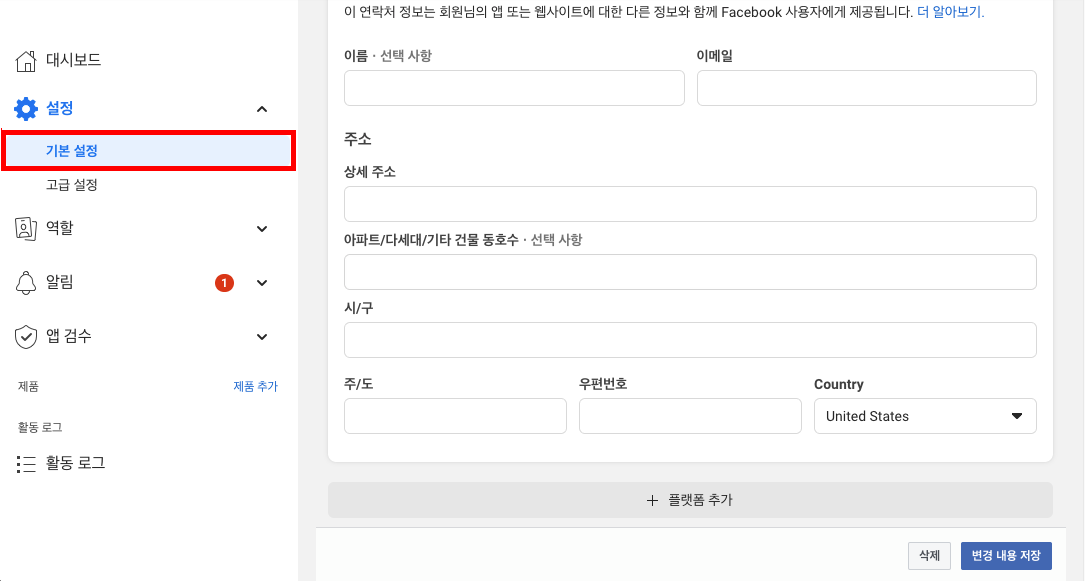The width and height of the screenshot is (1085, 581).
Task: Collapse the 설정 section chevron
Action: point(262,109)
